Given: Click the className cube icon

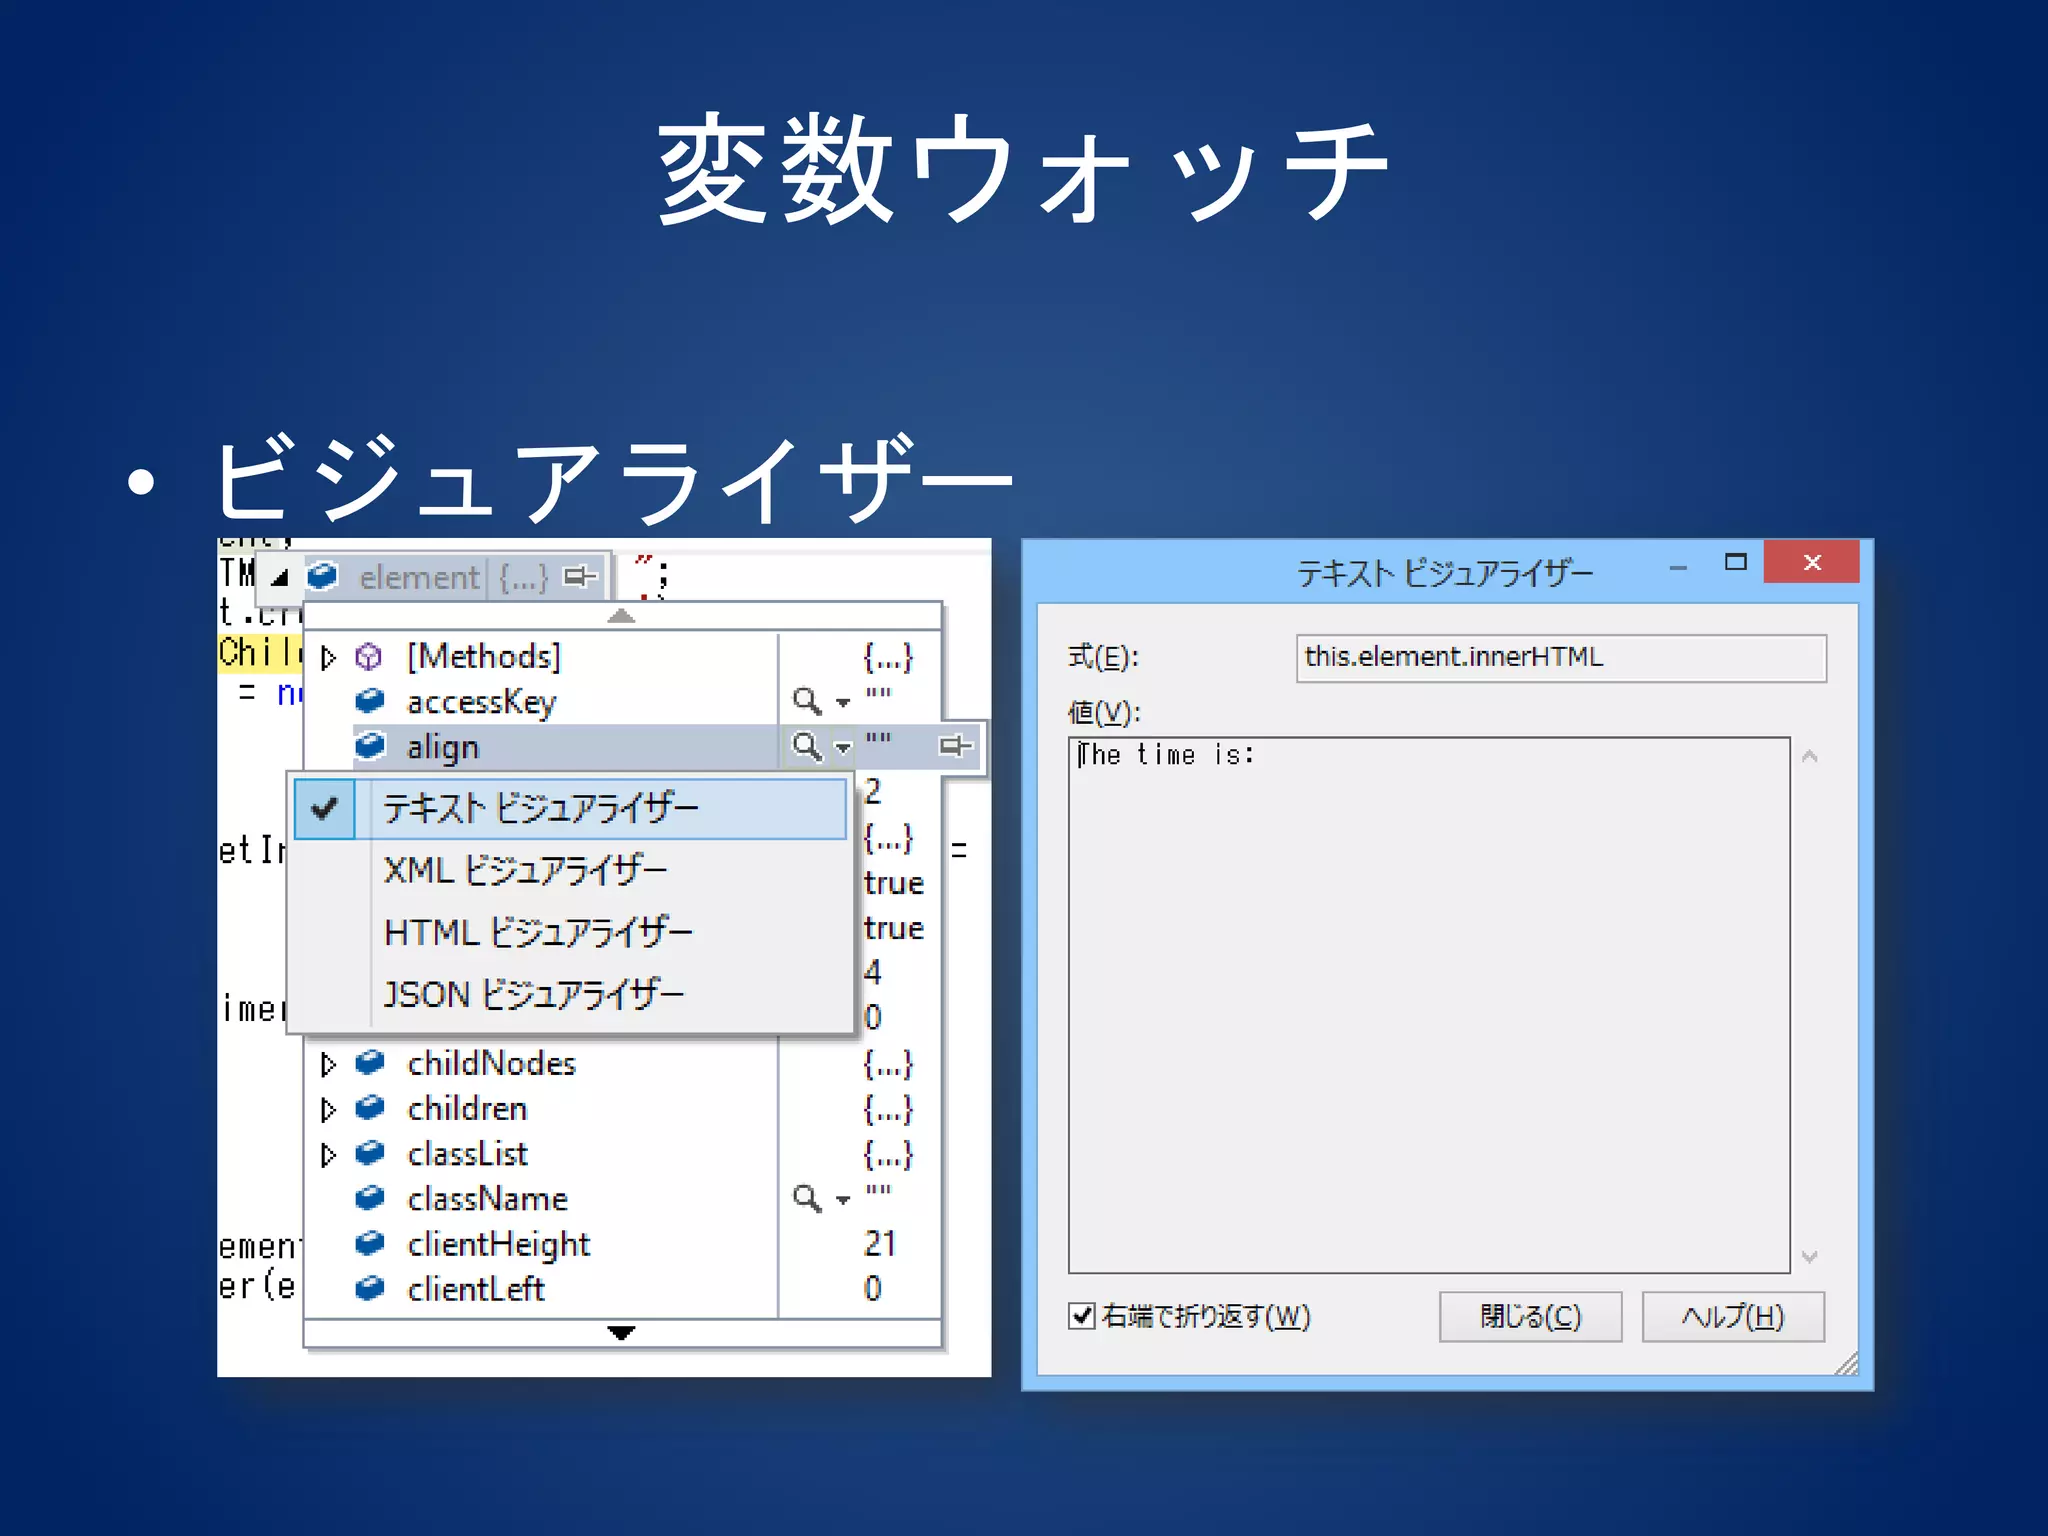Looking at the screenshot, I should coord(370,1198).
